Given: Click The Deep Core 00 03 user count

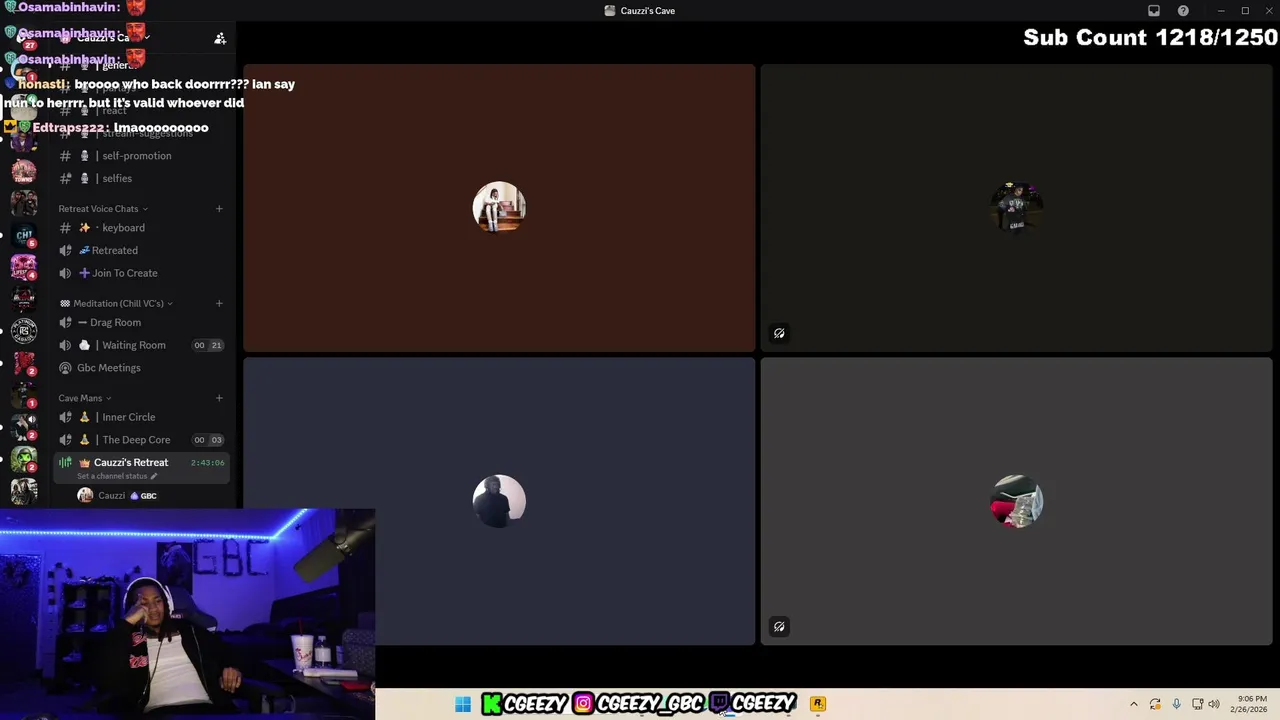Looking at the screenshot, I should pos(208,440).
